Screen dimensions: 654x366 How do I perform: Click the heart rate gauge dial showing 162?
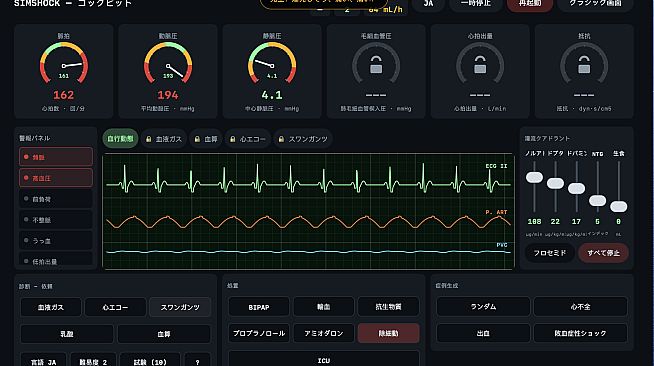(x=64, y=63)
